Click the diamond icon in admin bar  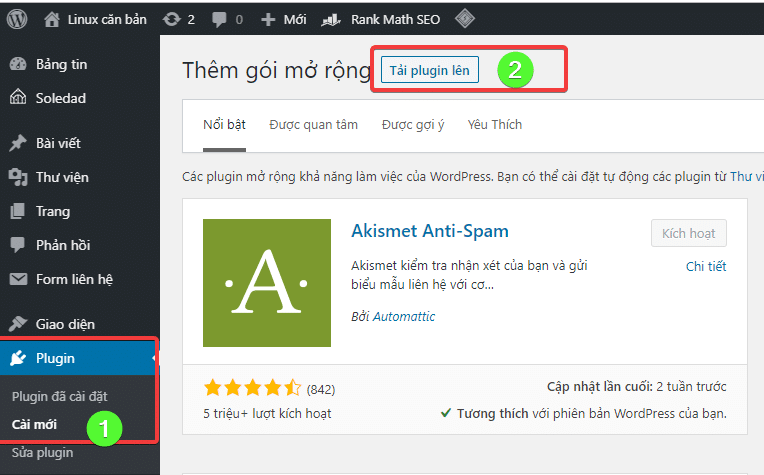click(464, 18)
